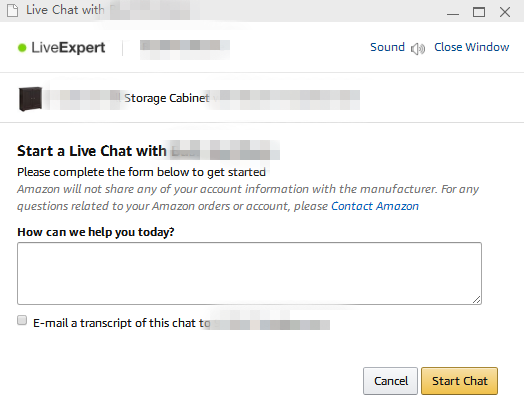
Task: Start the chat with Start Chat button
Action: (460, 381)
